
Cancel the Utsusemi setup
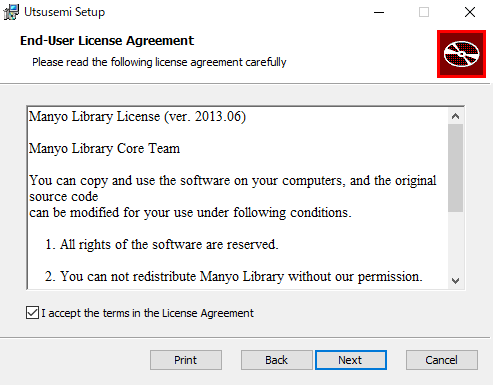point(442,360)
